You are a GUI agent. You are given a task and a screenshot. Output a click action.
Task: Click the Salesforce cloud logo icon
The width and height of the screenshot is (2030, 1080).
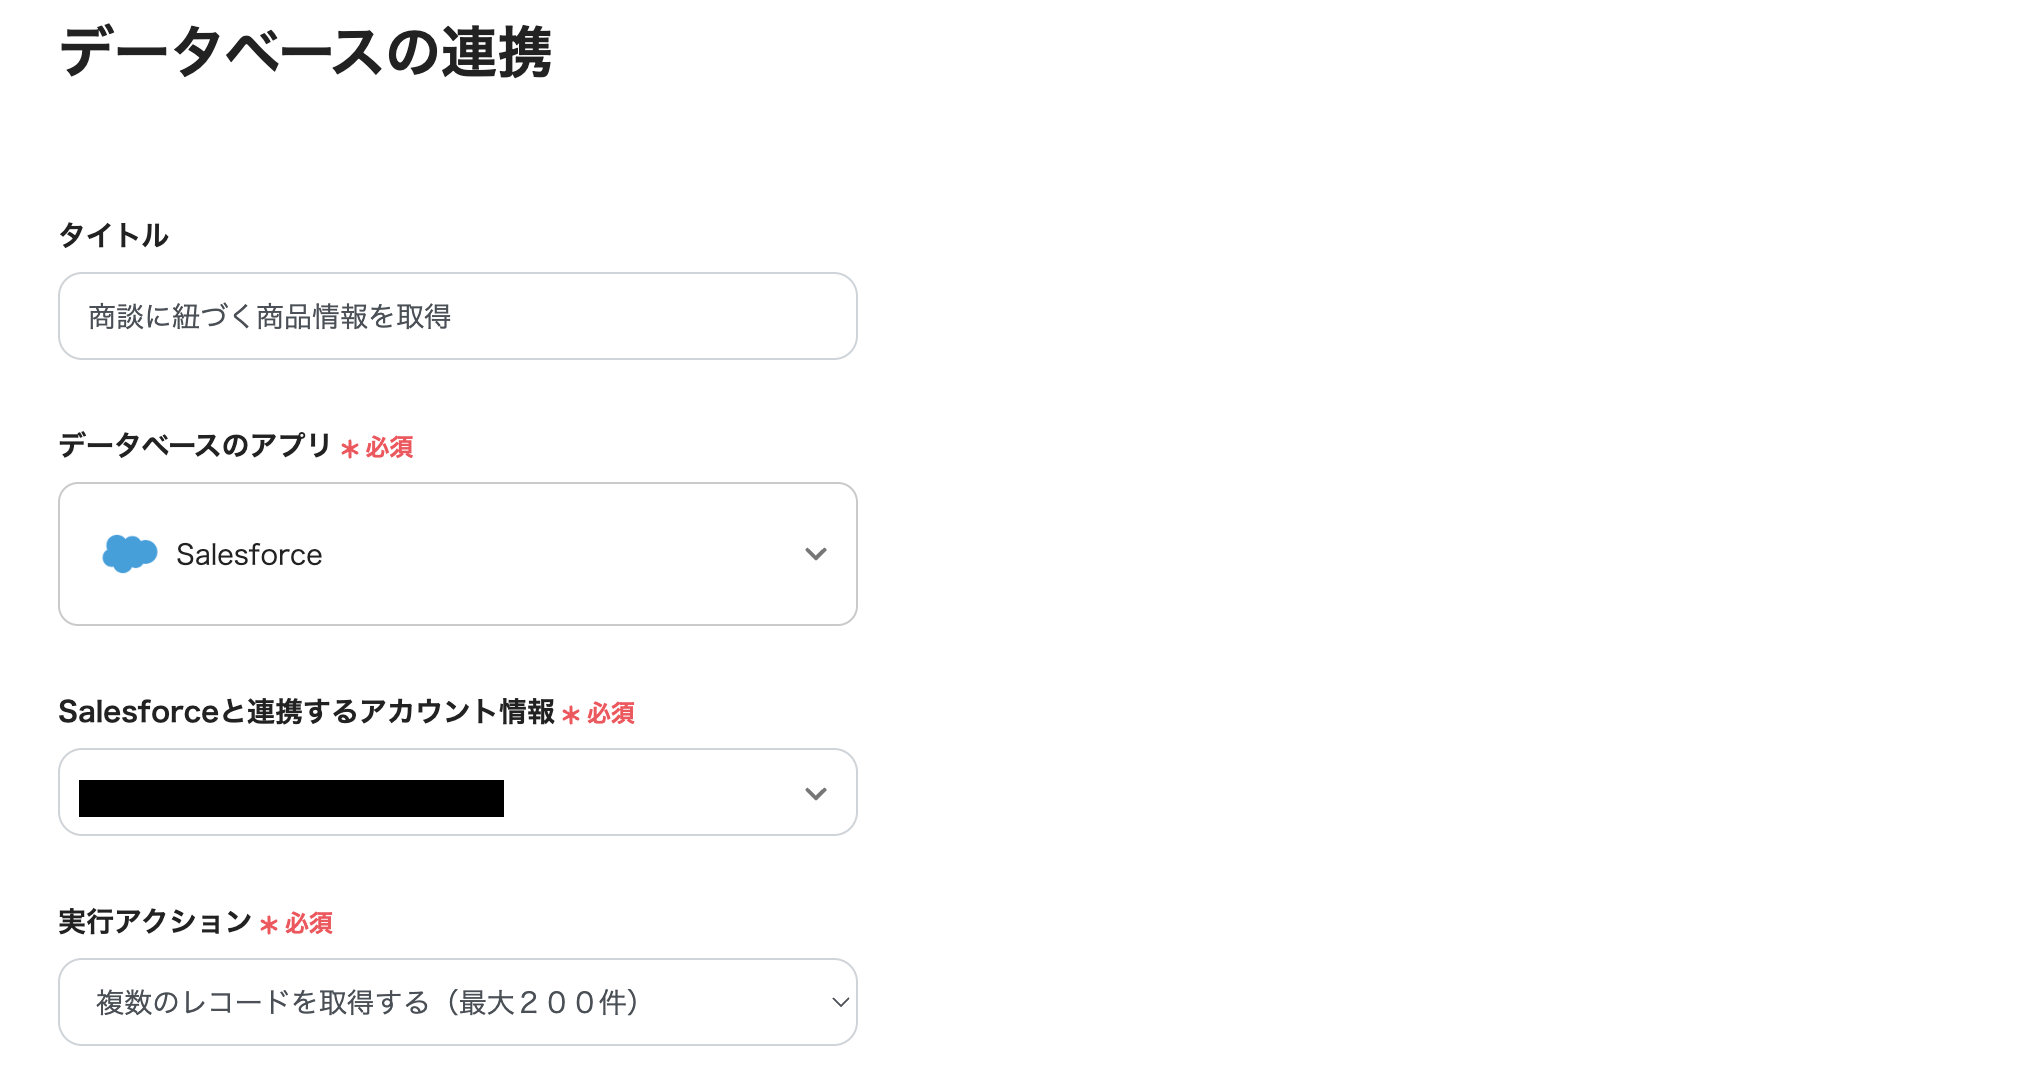(128, 553)
